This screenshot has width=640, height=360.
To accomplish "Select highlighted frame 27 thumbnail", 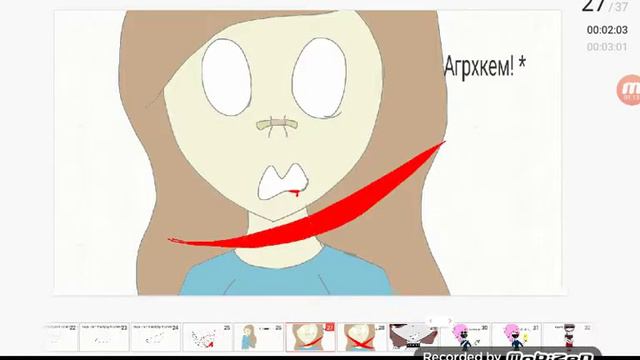I will (x=310, y=337).
